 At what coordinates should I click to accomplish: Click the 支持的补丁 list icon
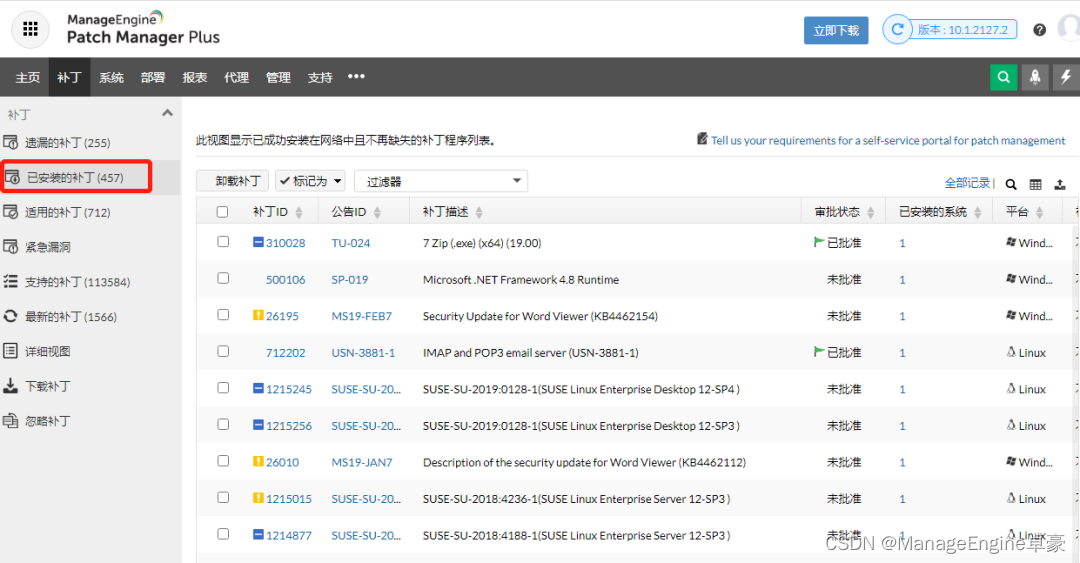(10, 282)
